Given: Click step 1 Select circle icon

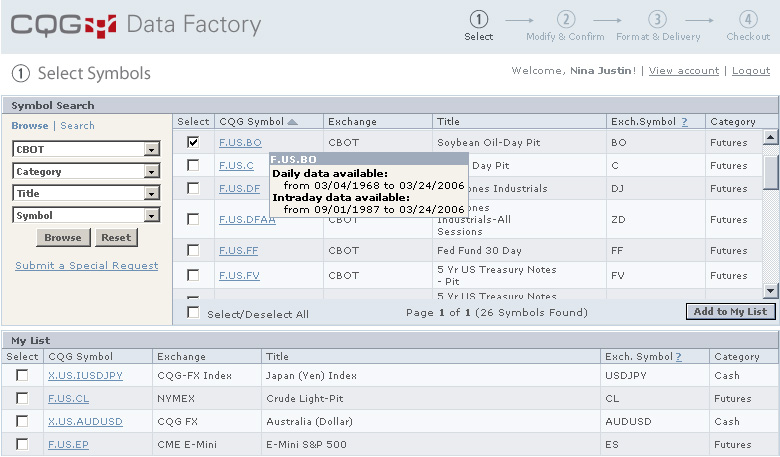Looking at the screenshot, I should [x=479, y=19].
